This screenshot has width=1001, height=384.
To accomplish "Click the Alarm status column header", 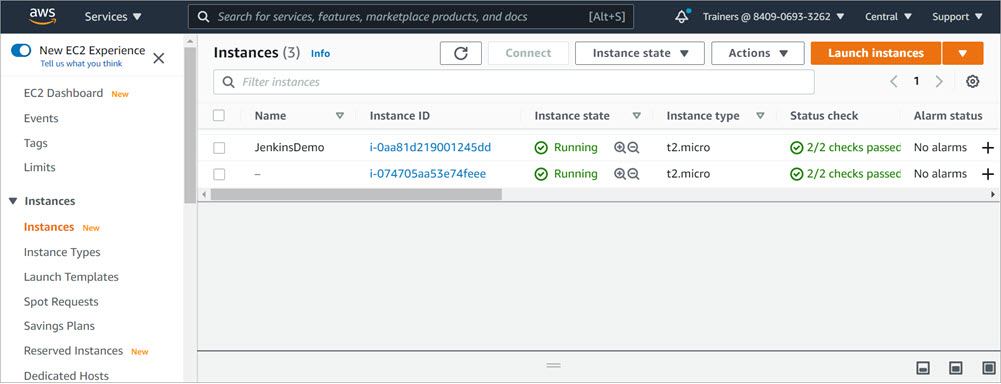I will pyautogui.click(x=947, y=116).
